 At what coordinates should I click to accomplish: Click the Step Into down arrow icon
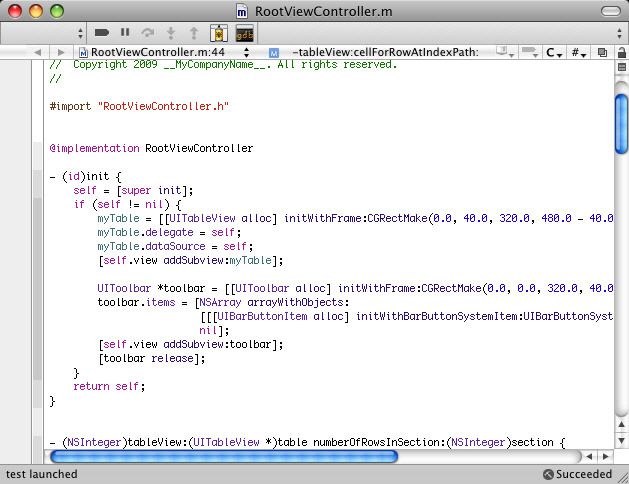click(x=171, y=33)
